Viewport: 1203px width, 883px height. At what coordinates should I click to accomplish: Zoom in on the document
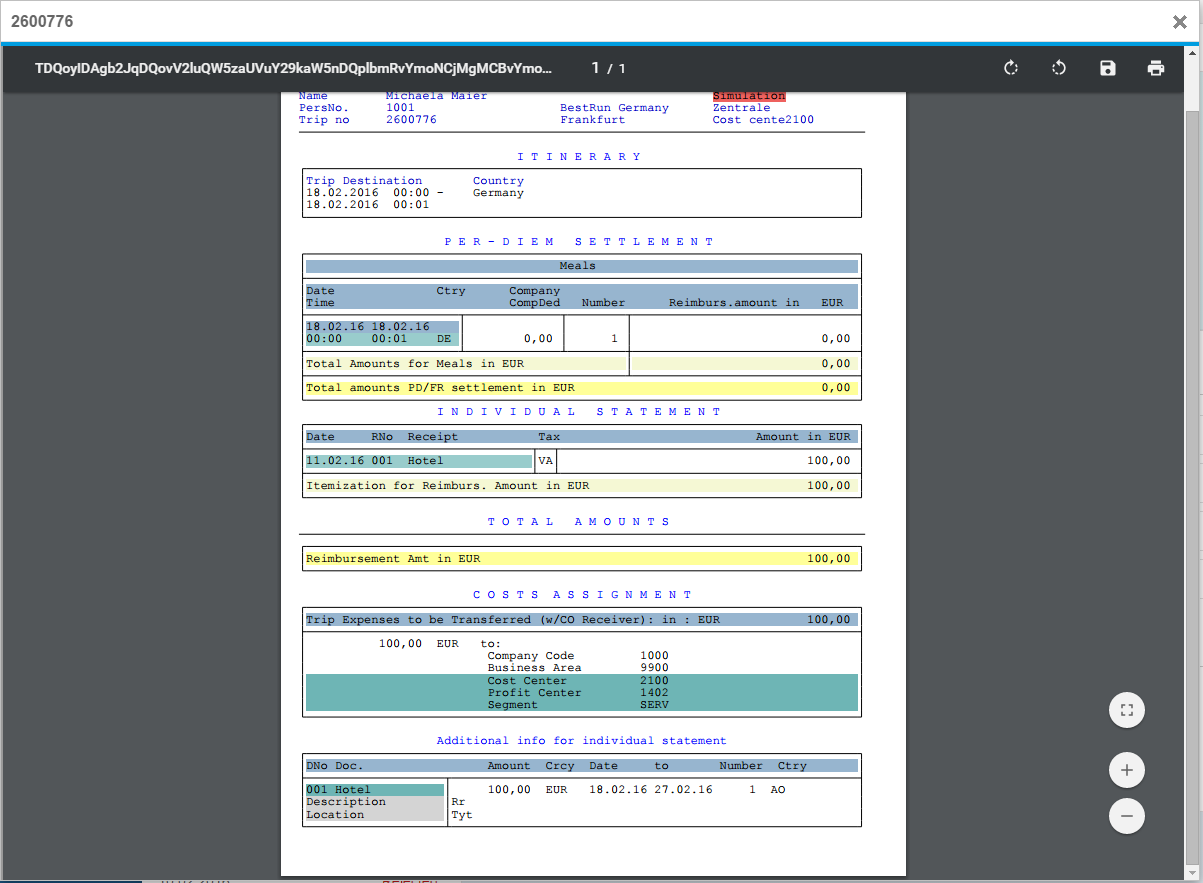tap(1126, 770)
